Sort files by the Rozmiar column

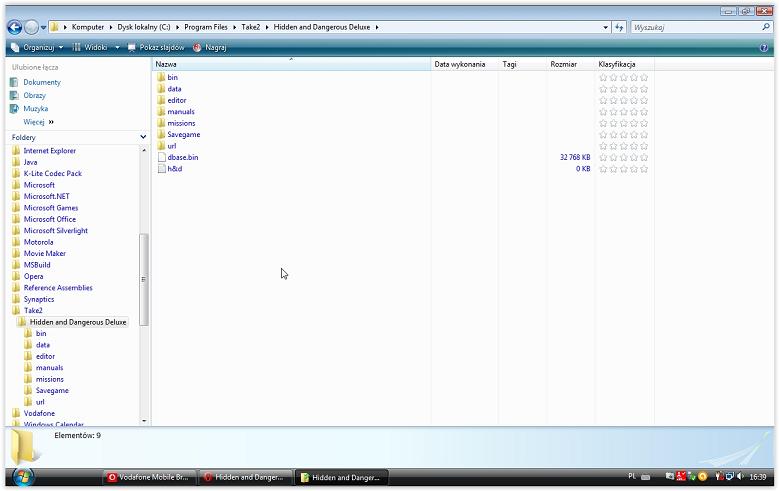[x=563, y=64]
